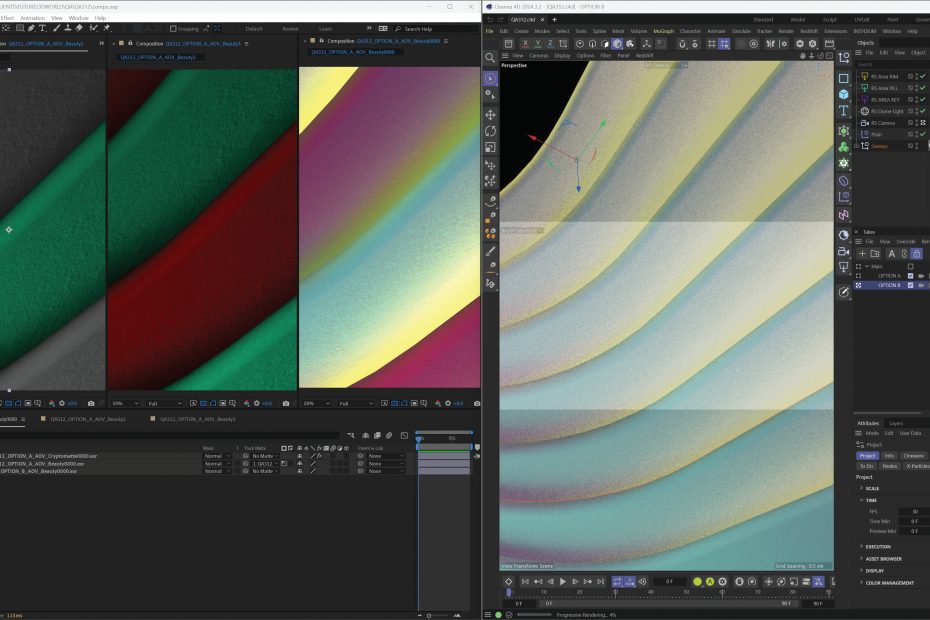Click the FPS value field in Attributes

[914, 511]
